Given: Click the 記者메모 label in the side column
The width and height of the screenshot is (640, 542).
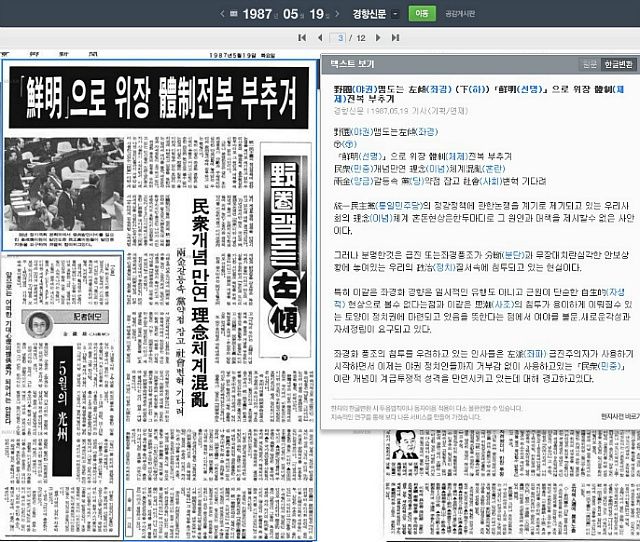Looking at the screenshot, I should click(x=85, y=316).
